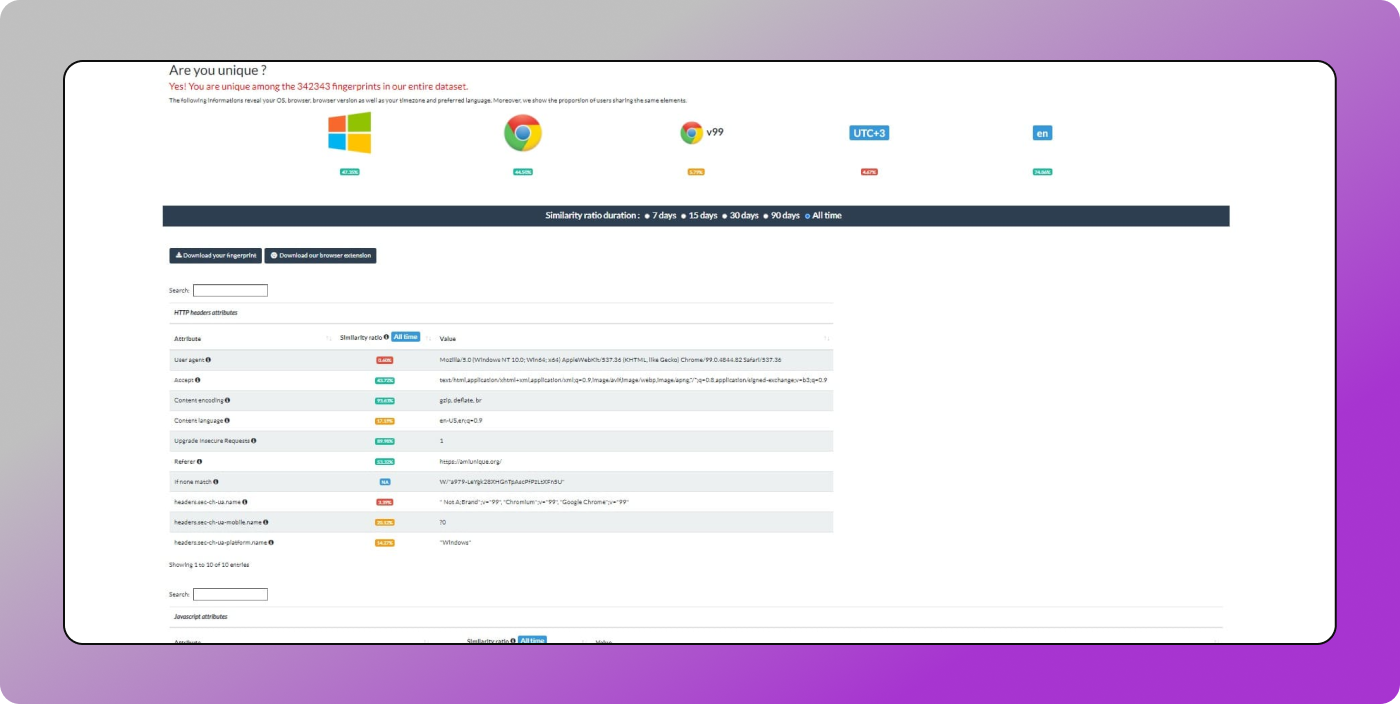The image size is (1400, 704).
Task: Click info icon beside Content encoding
Action: pyautogui.click(x=228, y=400)
